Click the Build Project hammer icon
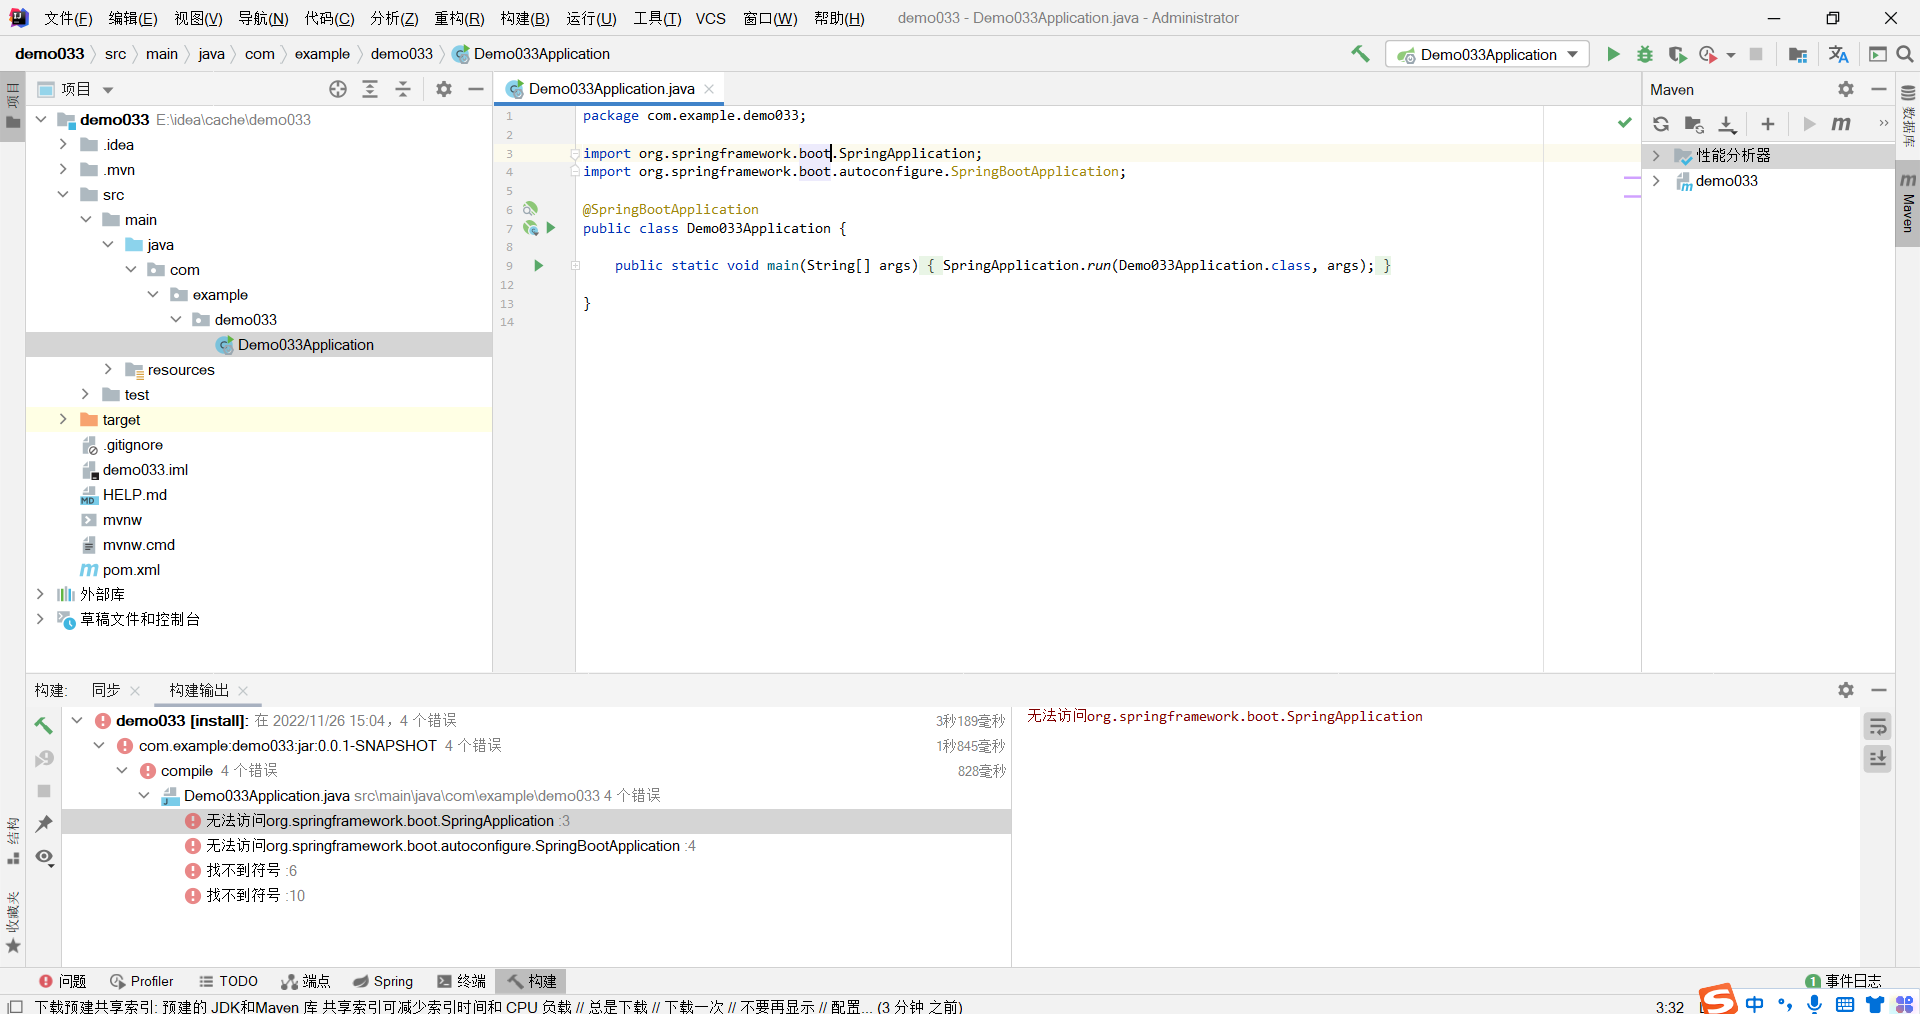1920x1014 pixels. (1360, 54)
